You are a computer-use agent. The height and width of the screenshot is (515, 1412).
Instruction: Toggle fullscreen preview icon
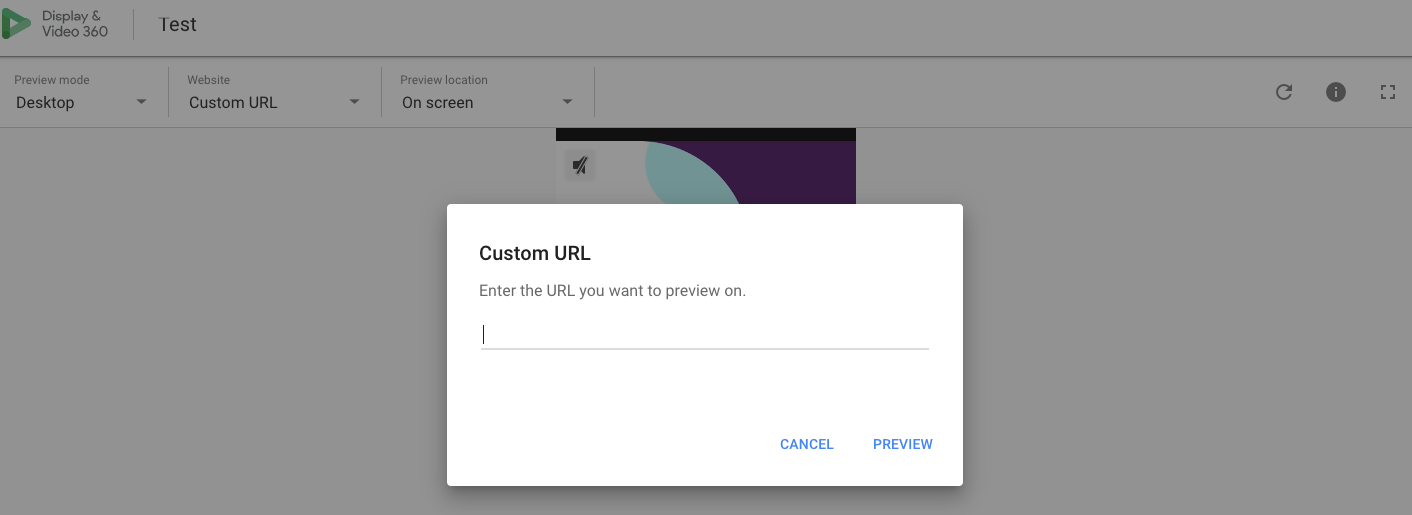[x=1388, y=92]
